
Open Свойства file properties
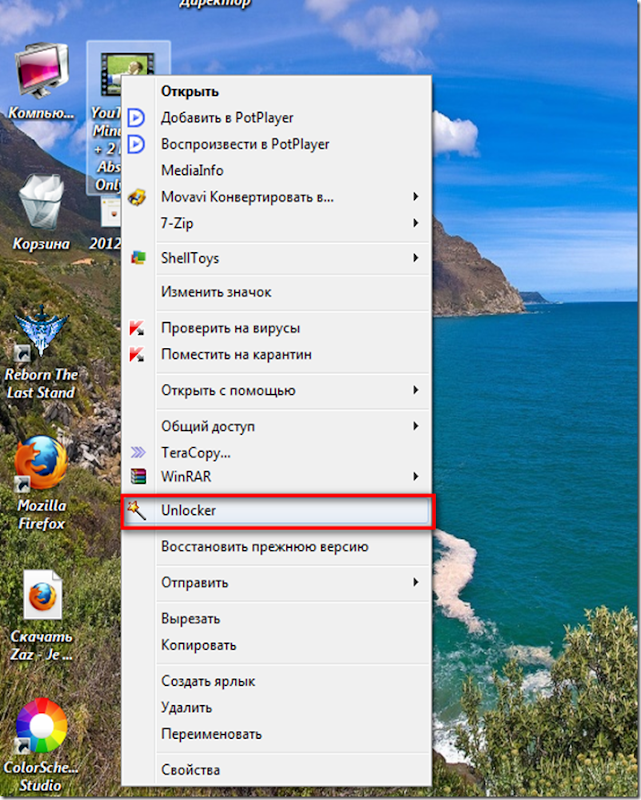click(x=276, y=770)
